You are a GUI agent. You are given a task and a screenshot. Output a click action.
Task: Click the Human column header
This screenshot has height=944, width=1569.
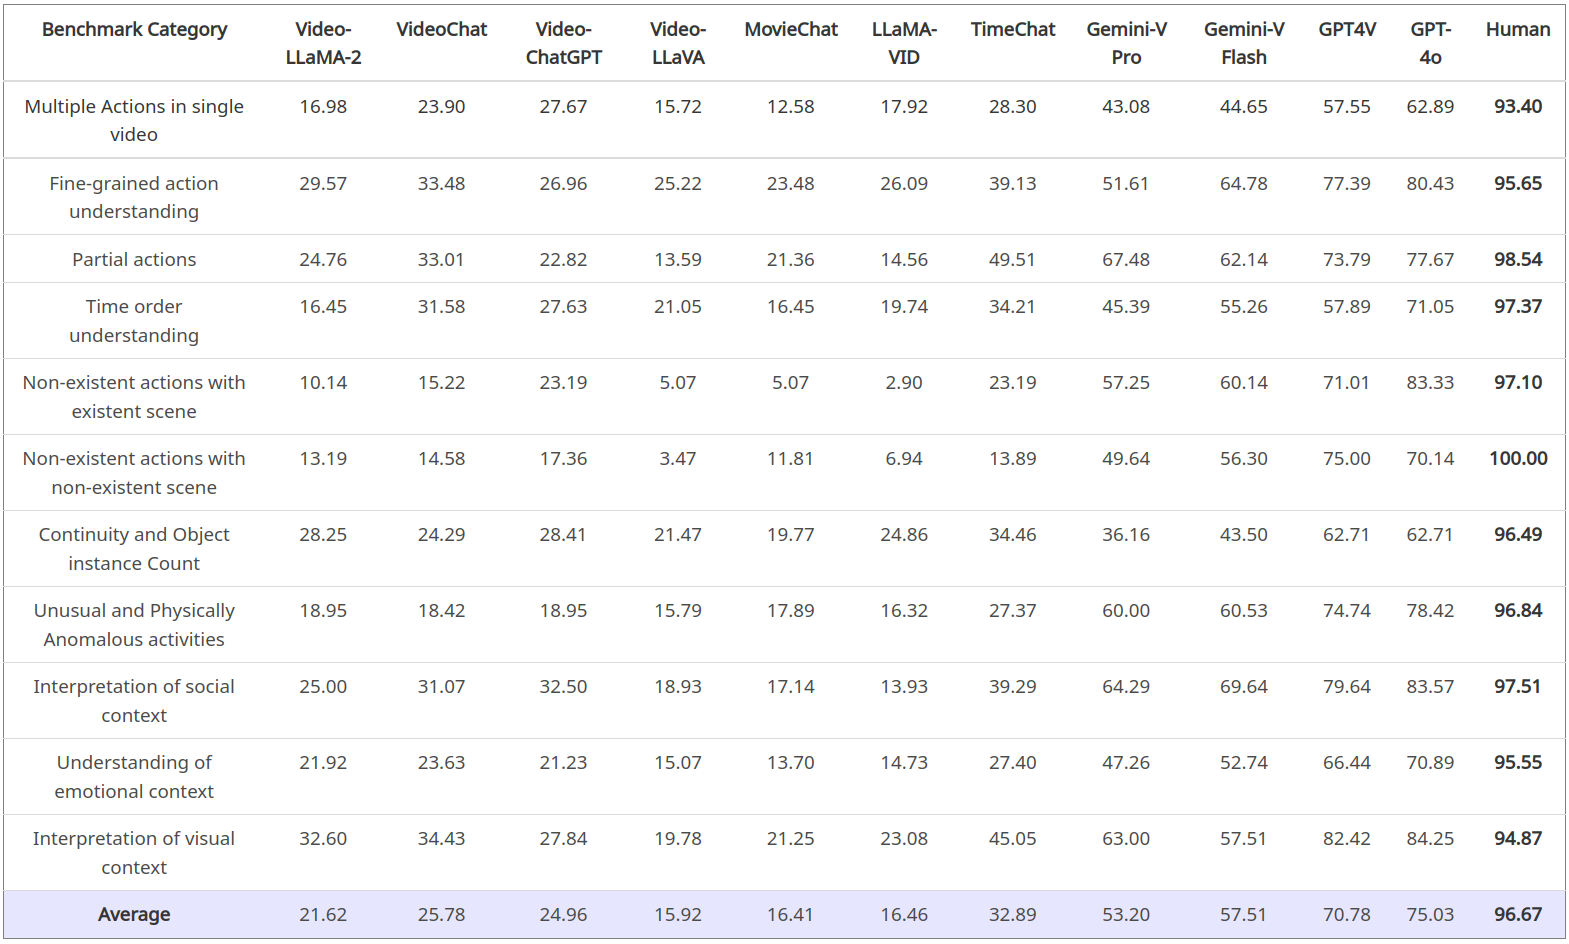[1518, 30]
